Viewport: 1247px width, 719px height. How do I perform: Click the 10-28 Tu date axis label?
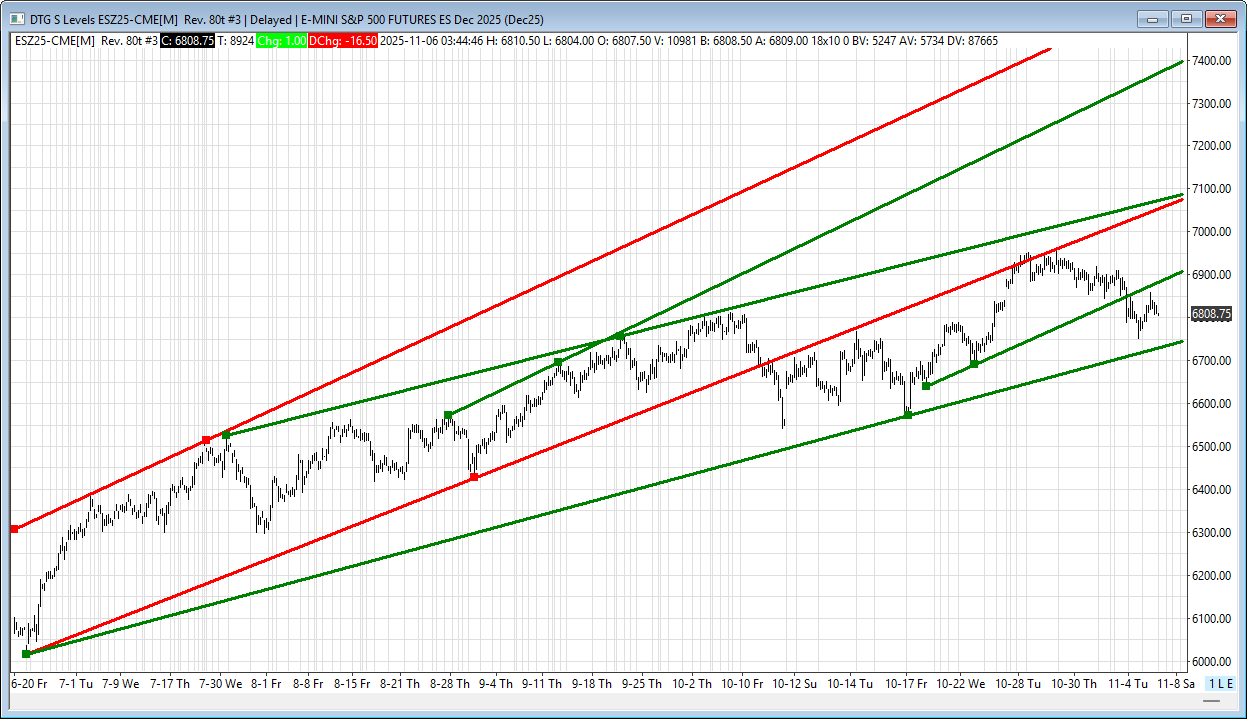point(1018,684)
